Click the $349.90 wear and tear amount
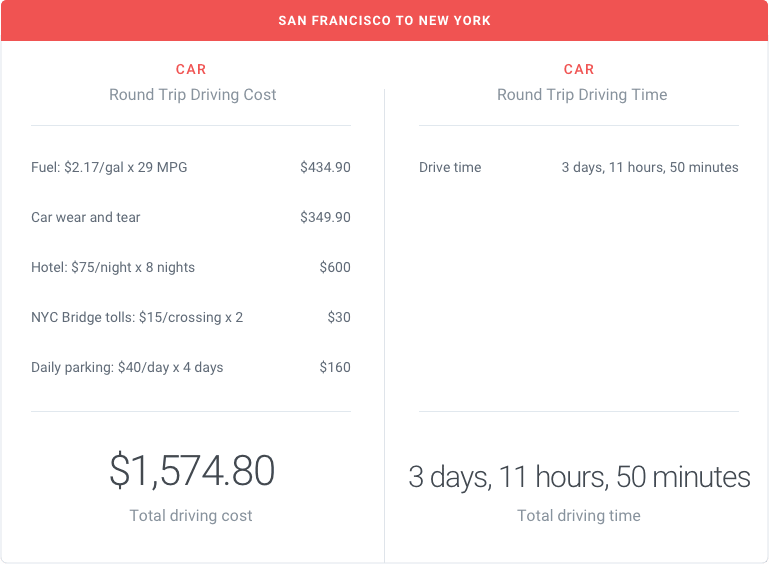Screen dimensions: 769x564 pos(325,217)
